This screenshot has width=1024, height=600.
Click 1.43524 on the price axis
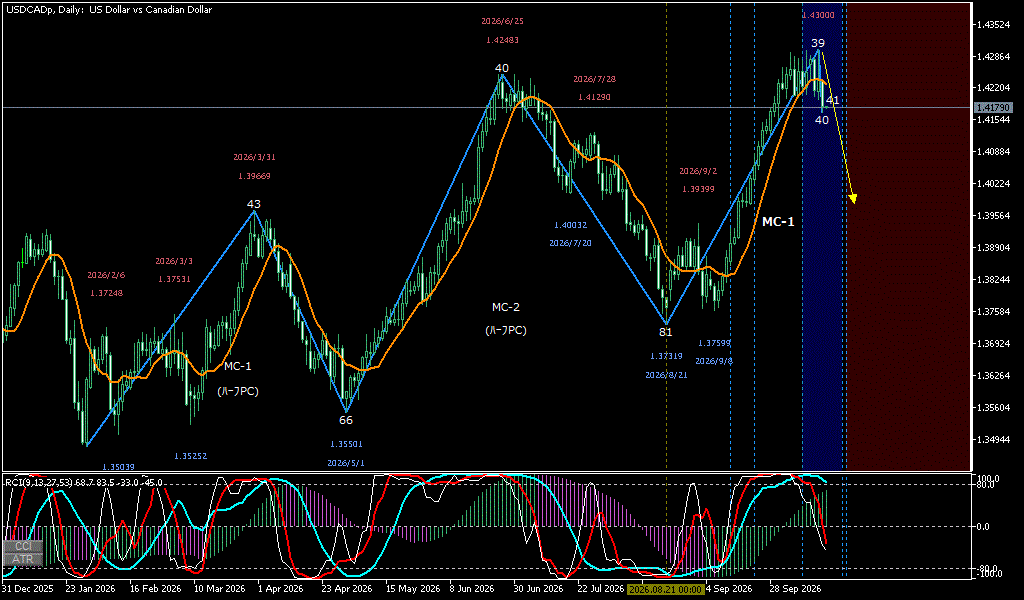[x=993, y=25]
